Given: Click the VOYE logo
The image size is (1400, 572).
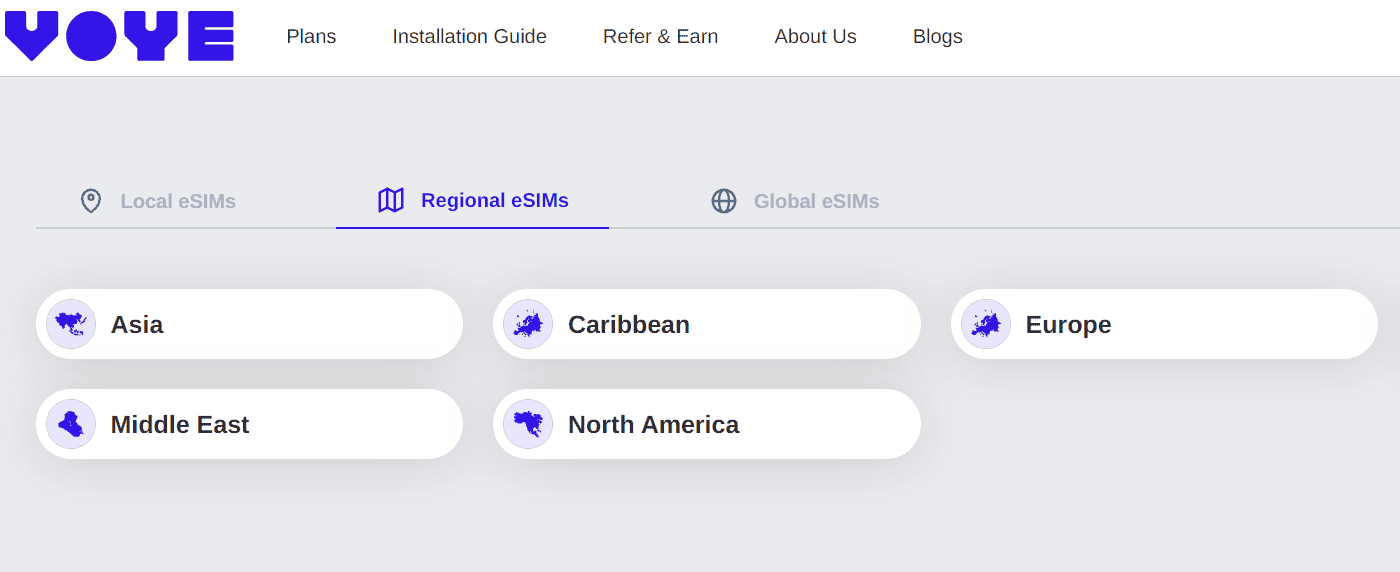Looking at the screenshot, I should coord(119,36).
